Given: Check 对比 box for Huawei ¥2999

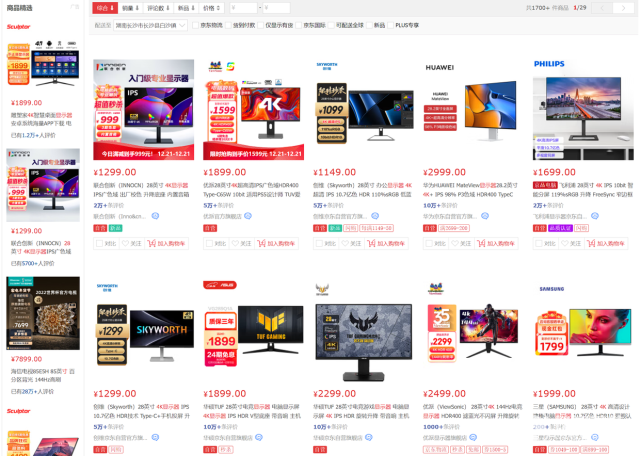Looking at the screenshot, I should tap(429, 243).
